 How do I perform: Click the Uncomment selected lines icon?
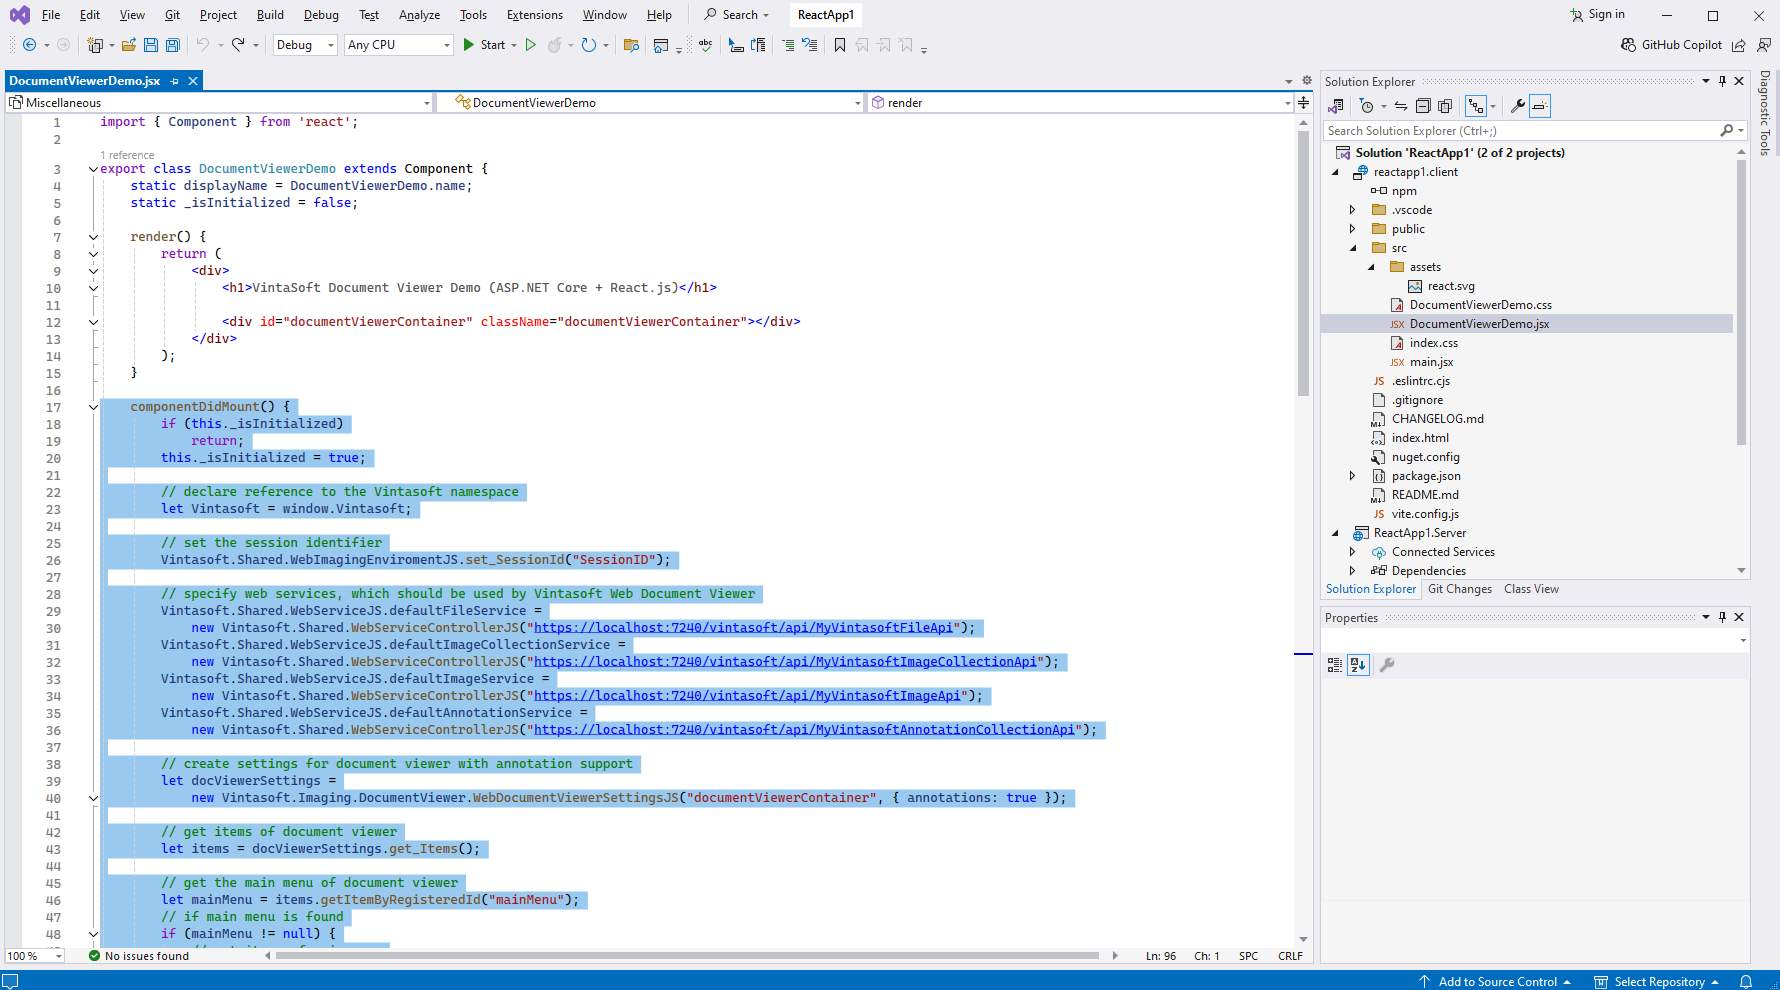[x=810, y=45]
